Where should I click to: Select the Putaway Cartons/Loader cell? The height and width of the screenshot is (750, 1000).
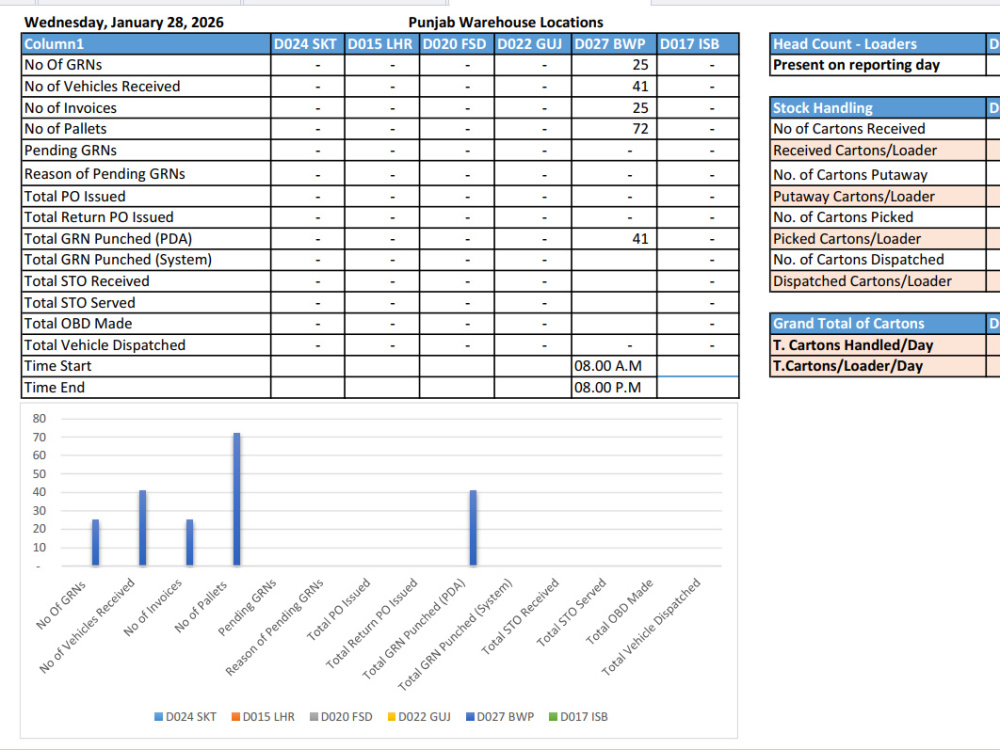[x=878, y=196]
